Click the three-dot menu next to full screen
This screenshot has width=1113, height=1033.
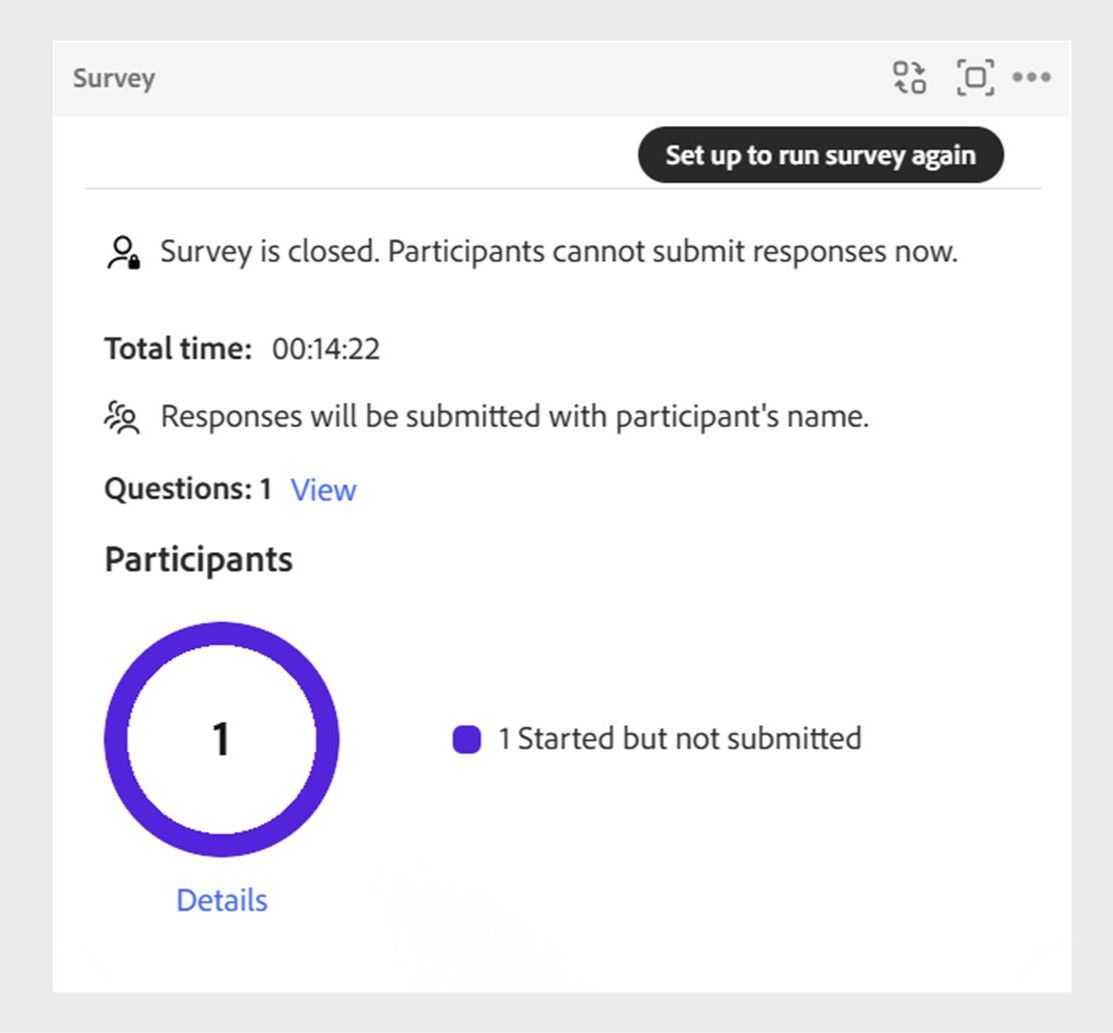1032,77
